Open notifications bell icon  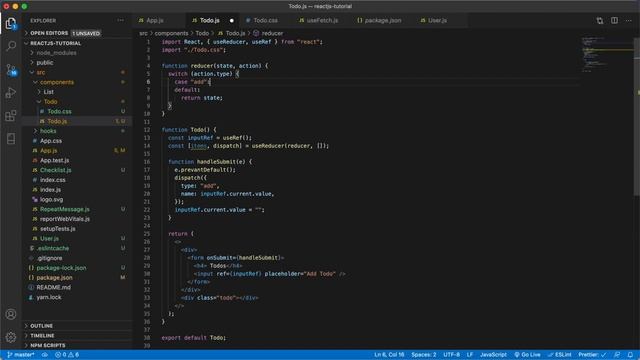tap(631, 355)
